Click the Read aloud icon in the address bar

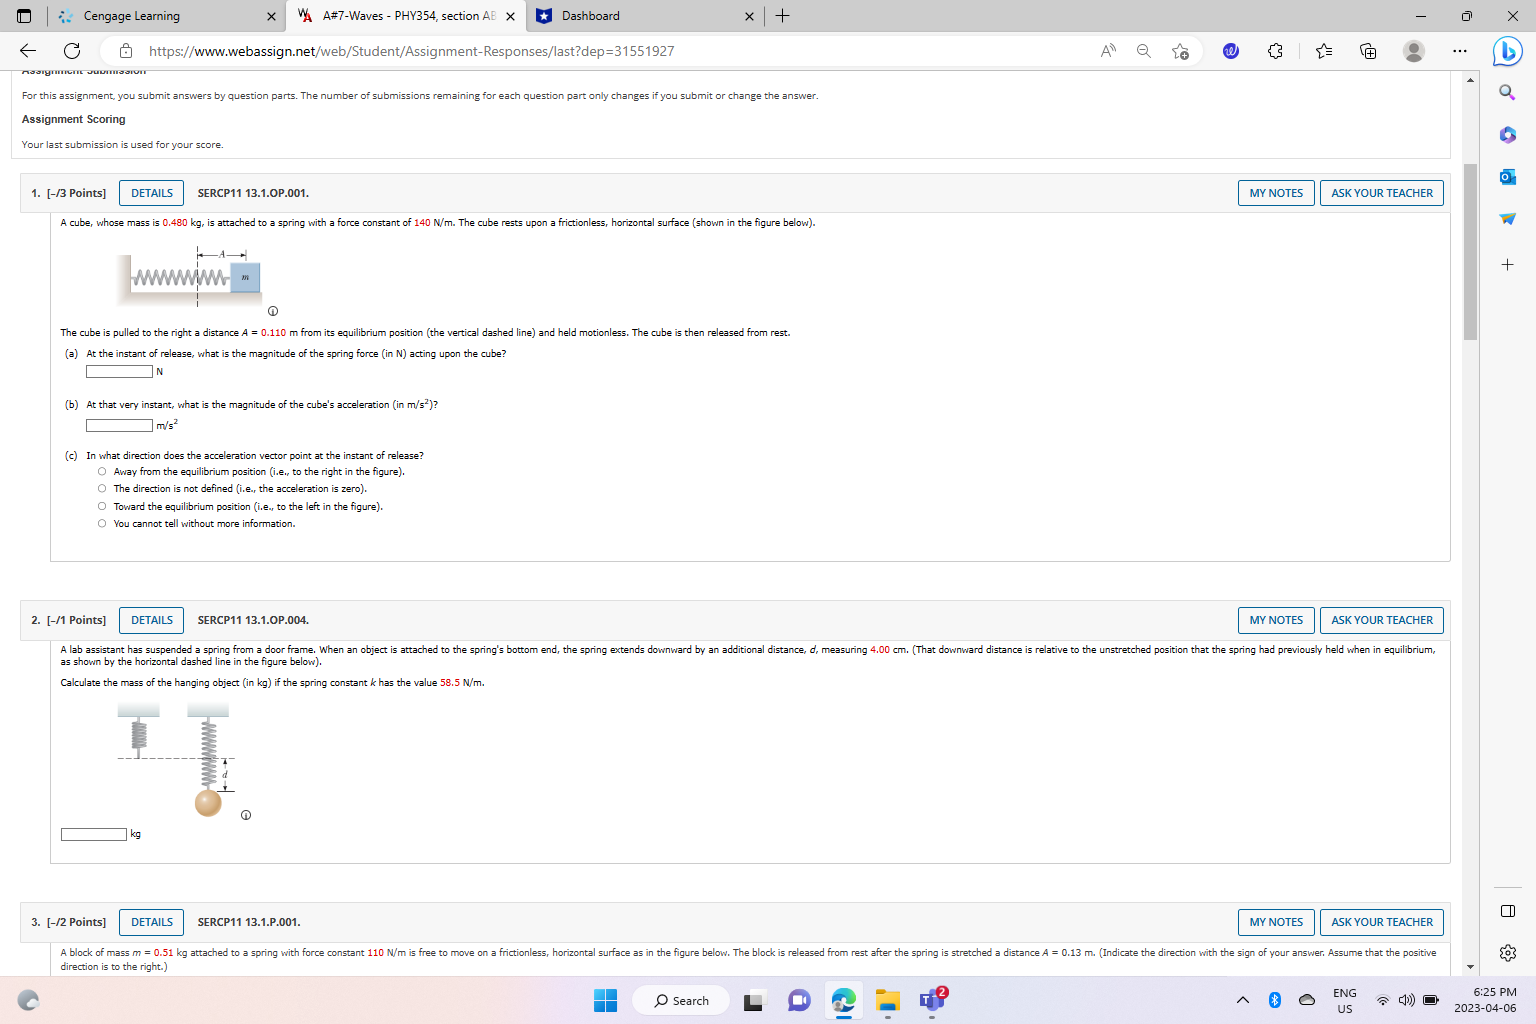pos(1108,50)
